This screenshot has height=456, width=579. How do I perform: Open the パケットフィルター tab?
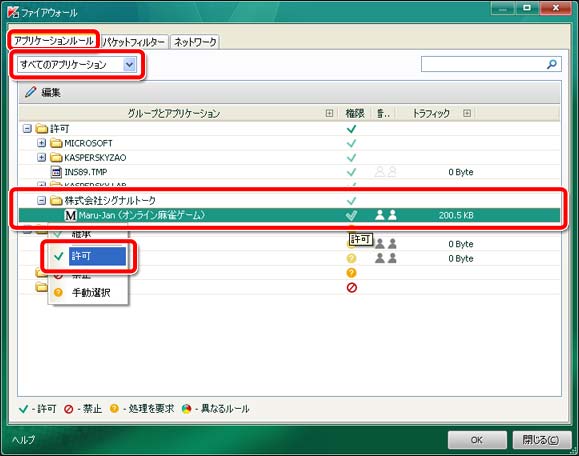[134, 42]
